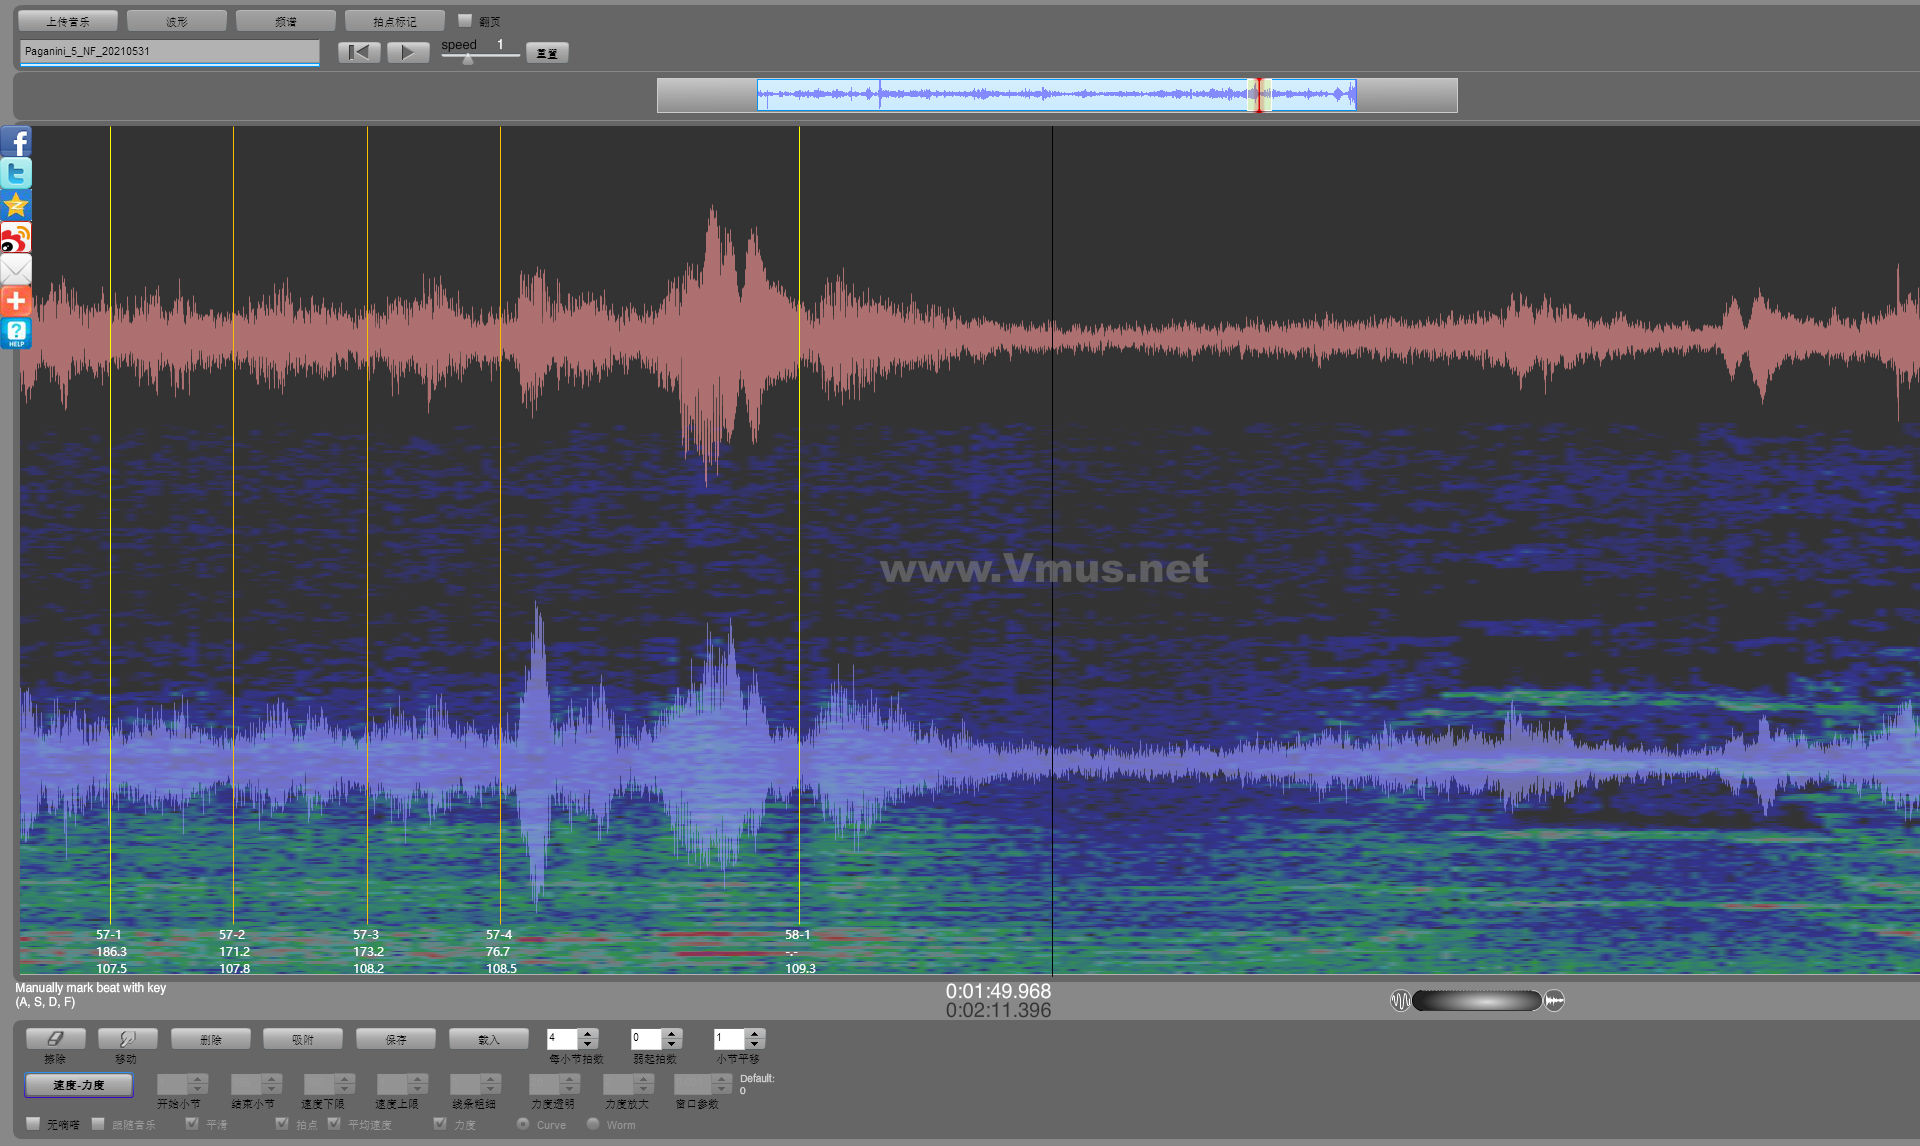Image resolution: width=1920 pixels, height=1146 pixels.
Task: Click the 0:01:49.968 current time readout
Action: [998, 991]
